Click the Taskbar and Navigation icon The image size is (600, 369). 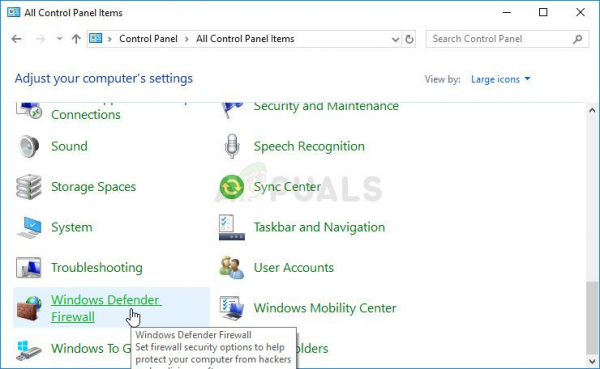[x=232, y=227]
